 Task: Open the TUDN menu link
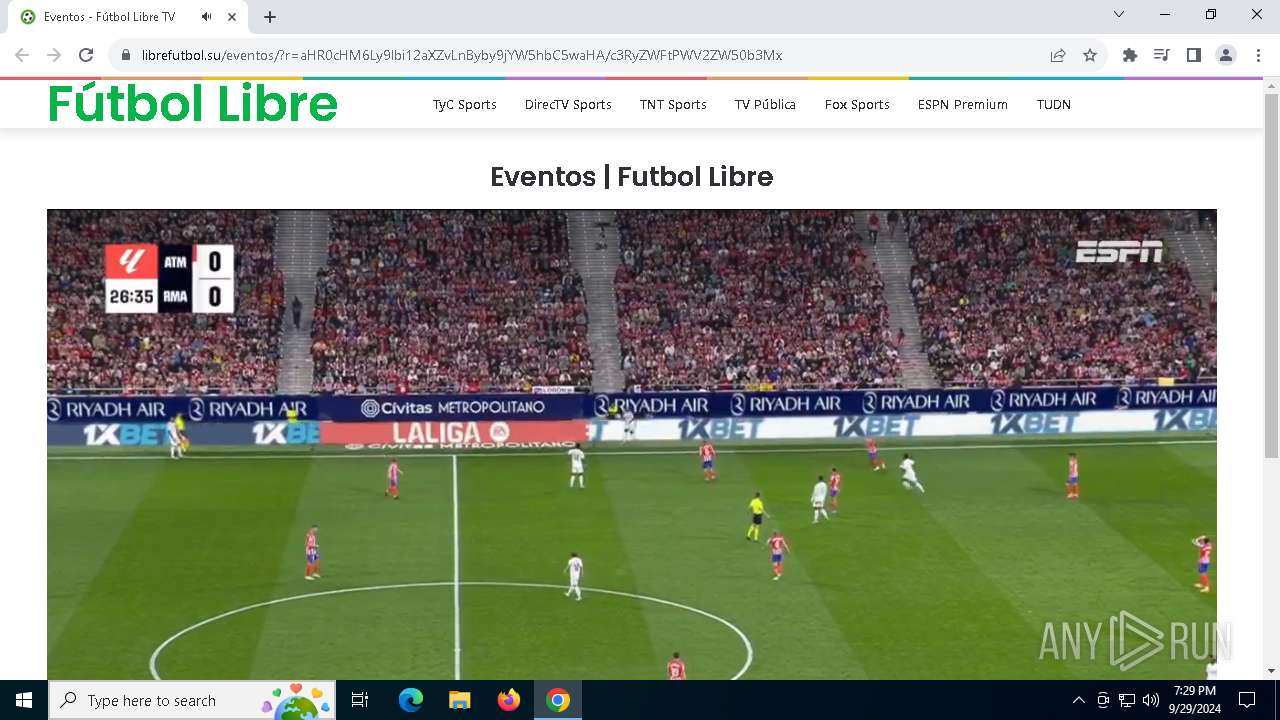(x=1054, y=104)
